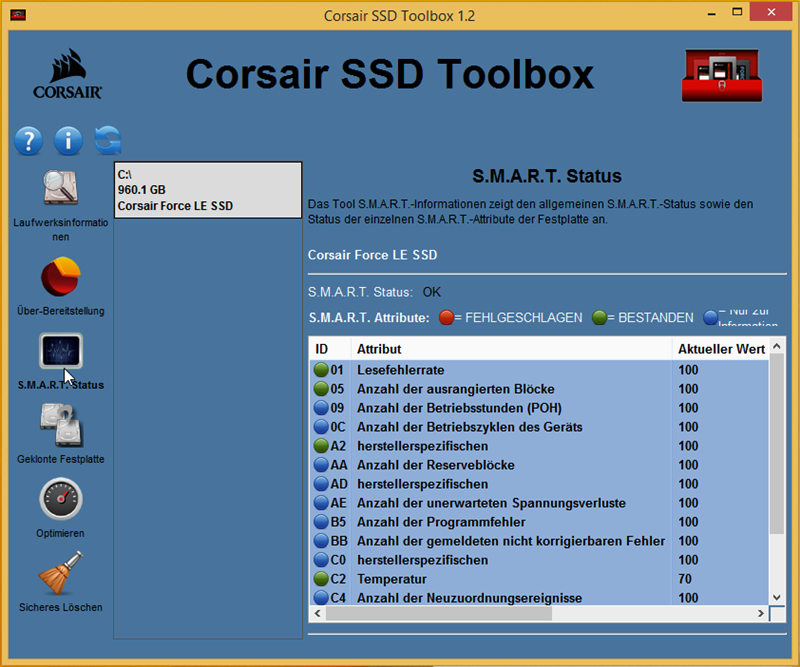Maximize the Corsair SSD Toolbox window
The width and height of the screenshot is (800, 667).
737,12
